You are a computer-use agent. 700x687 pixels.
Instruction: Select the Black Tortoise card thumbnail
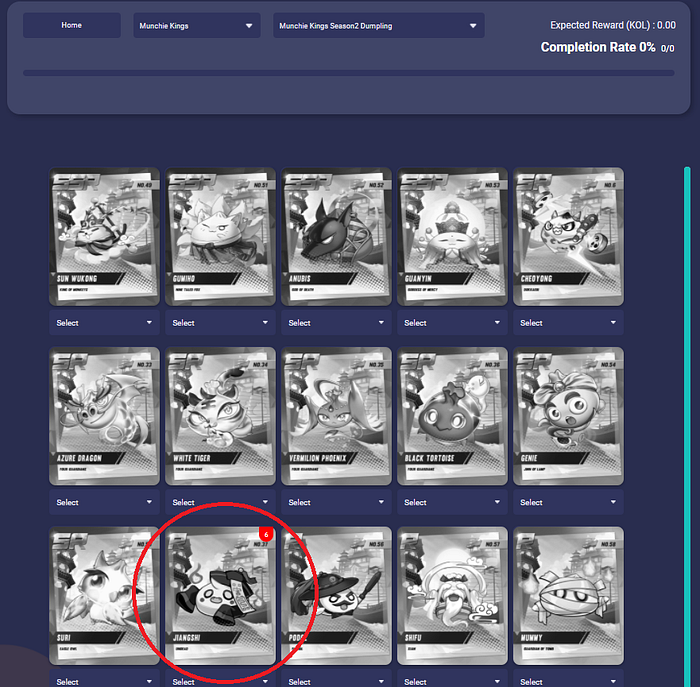tap(452, 416)
